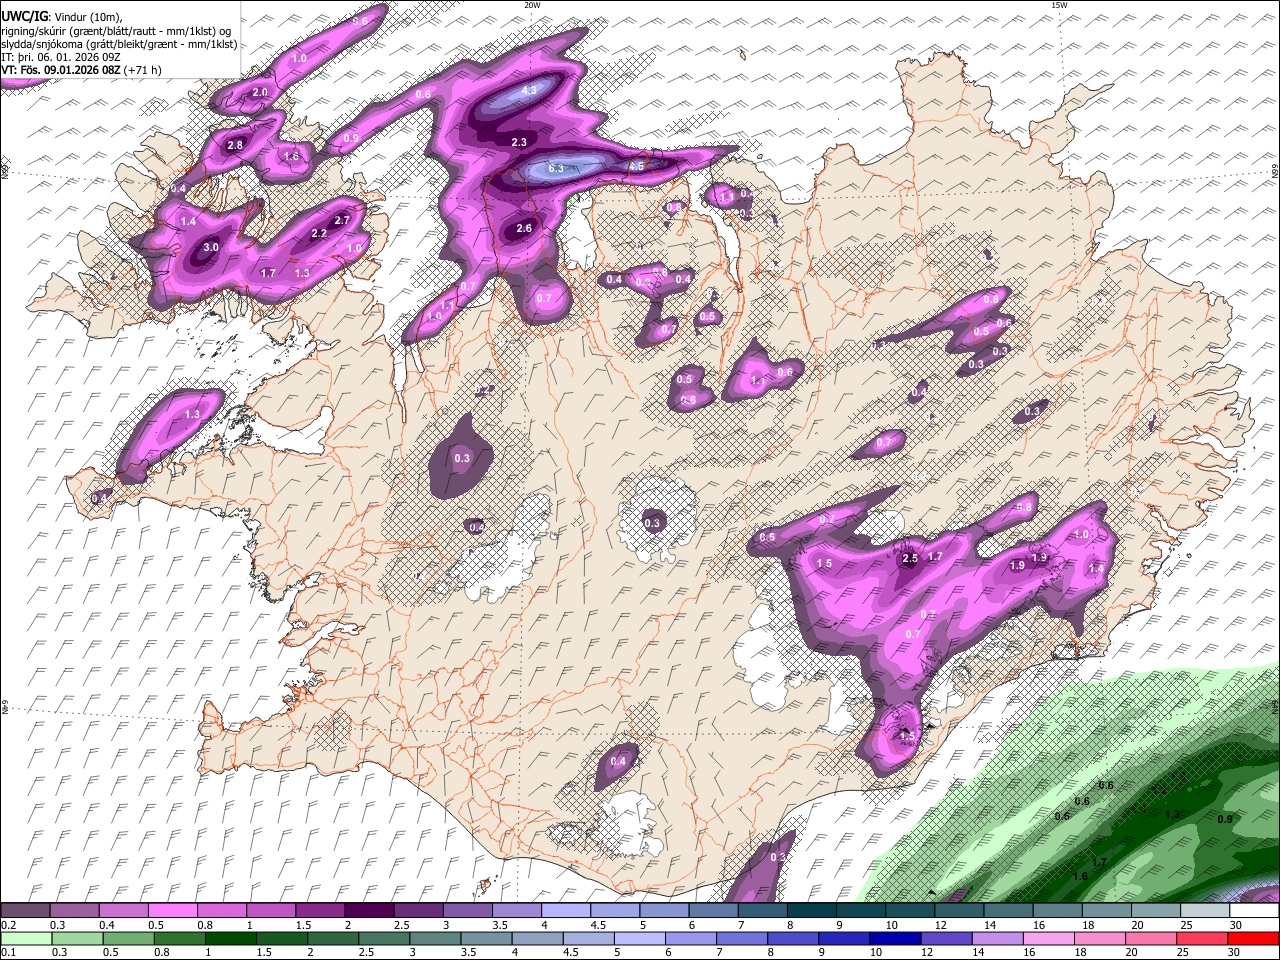Select the red-pink 25 rain-scale swatch

(1203, 939)
